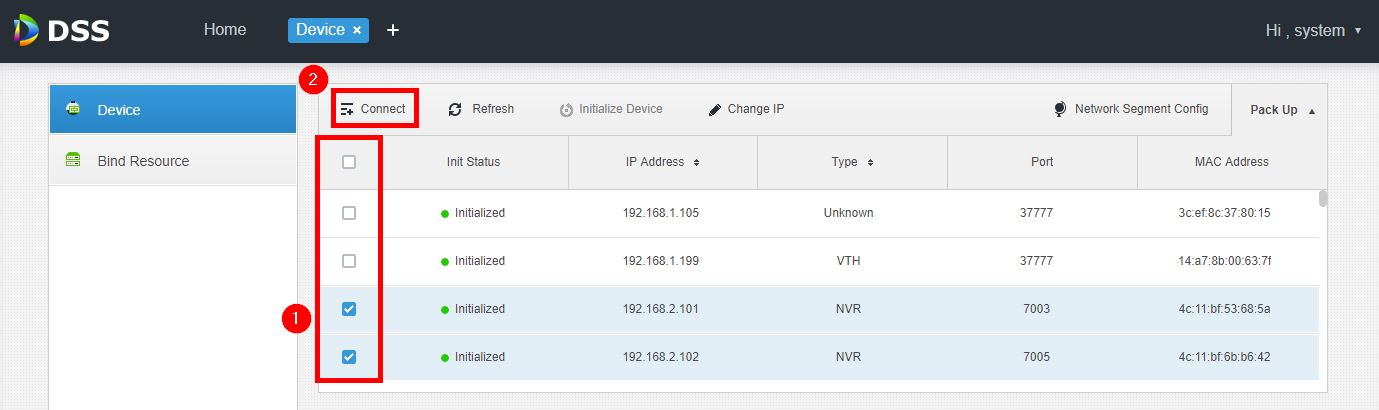Add a new tab with plus icon

point(393,30)
